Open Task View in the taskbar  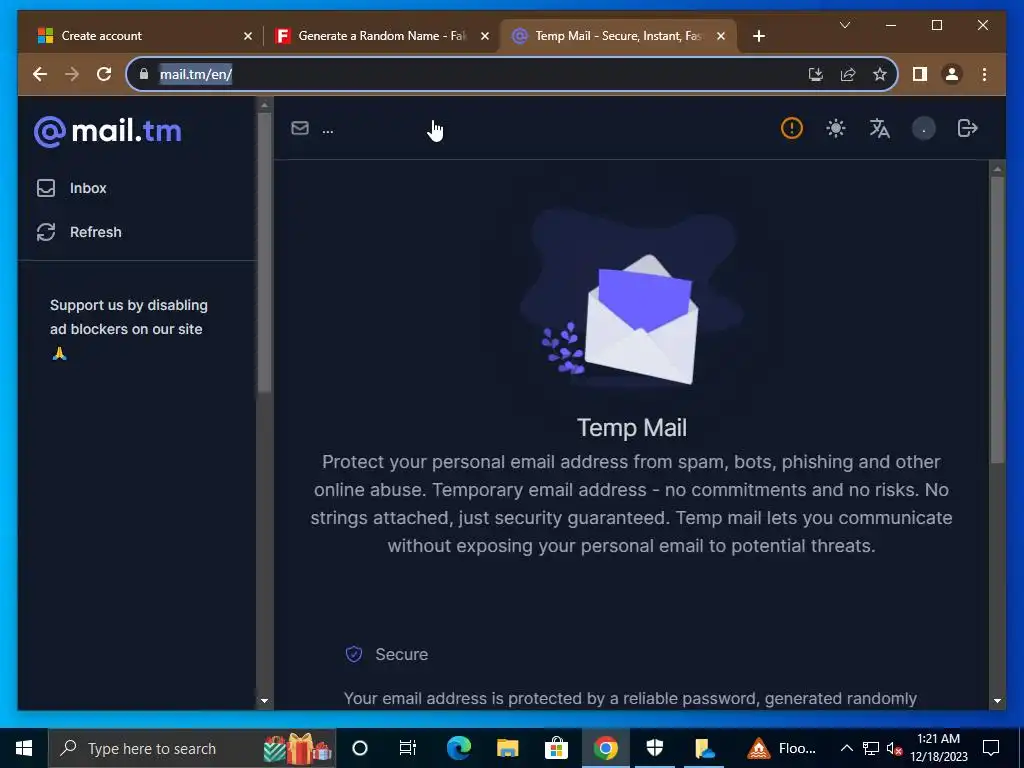pos(408,748)
